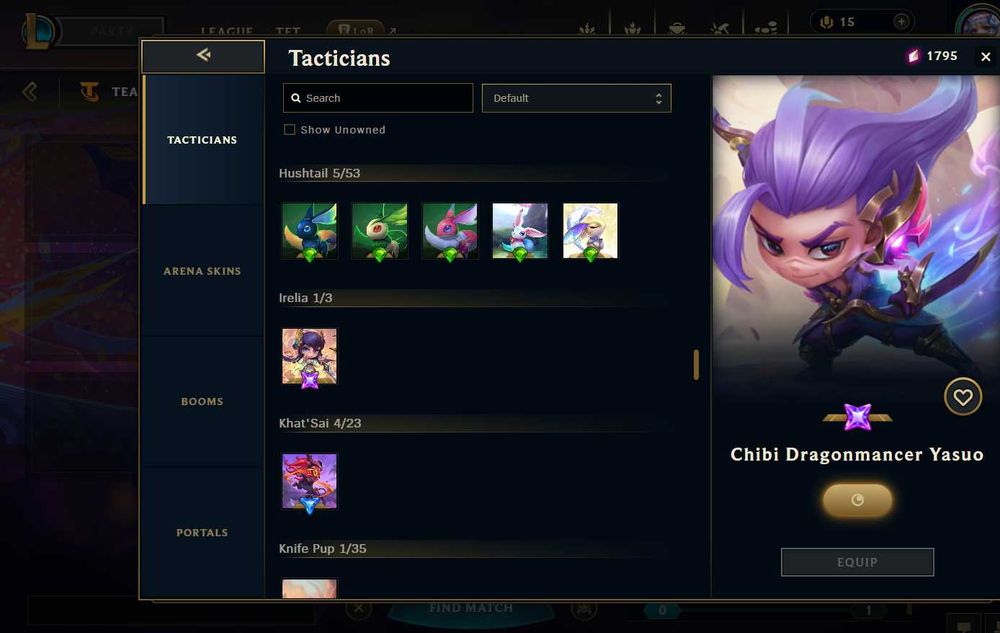This screenshot has height=633, width=1000.
Task: Open the Booms tab
Action: pos(202,402)
